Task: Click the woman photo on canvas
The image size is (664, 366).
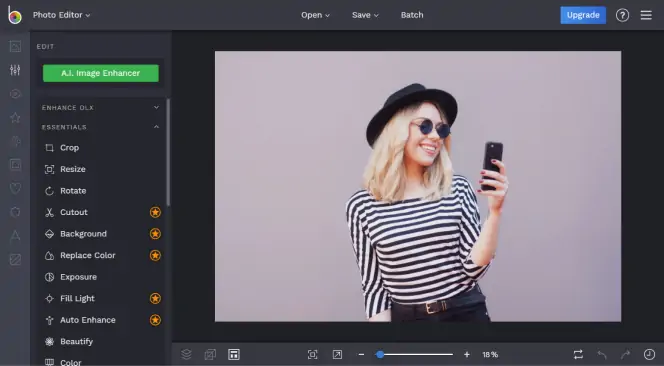Action: (418, 186)
